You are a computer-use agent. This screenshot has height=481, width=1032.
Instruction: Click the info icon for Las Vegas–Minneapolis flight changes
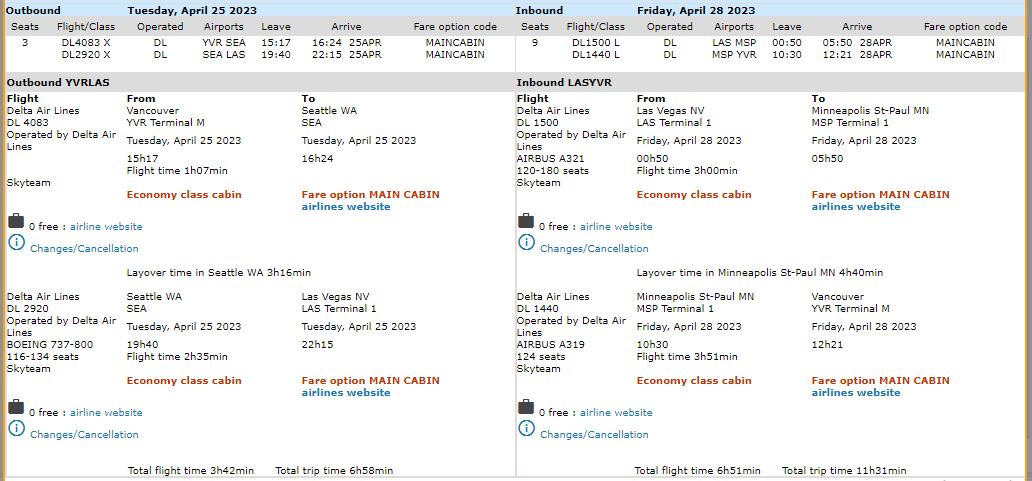[x=526, y=242]
